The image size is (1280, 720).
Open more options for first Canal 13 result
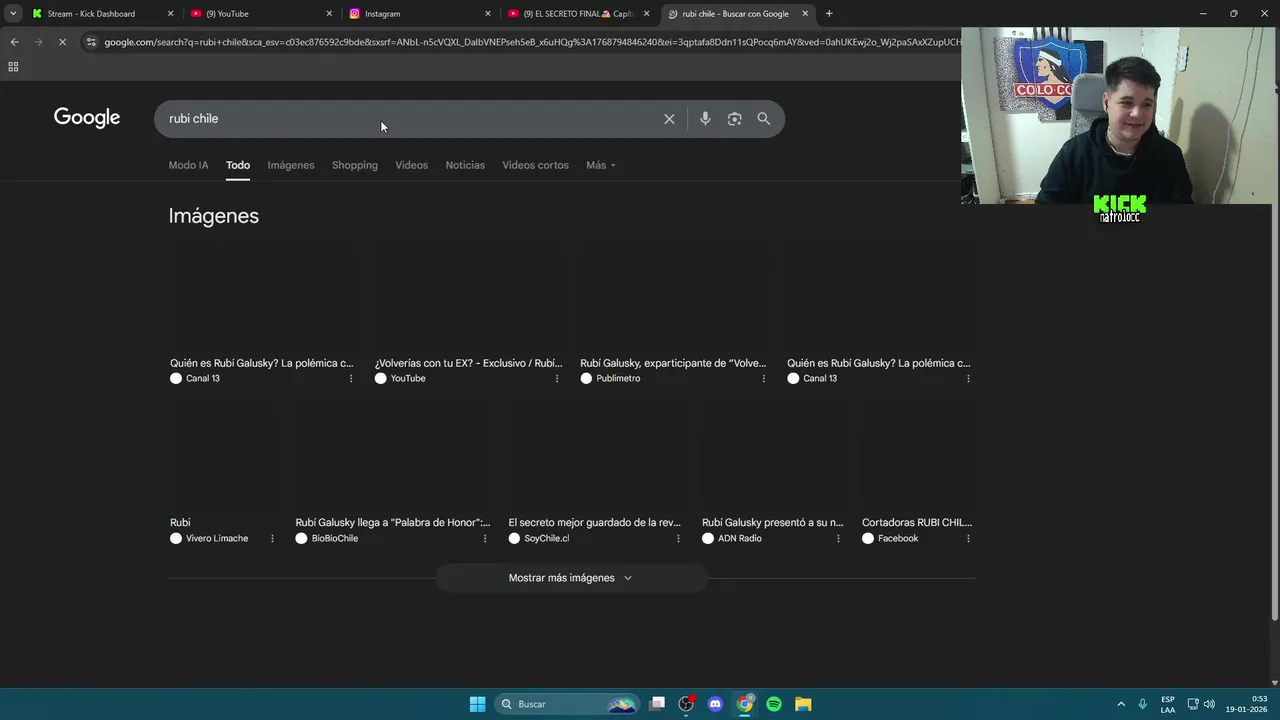tap(350, 379)
